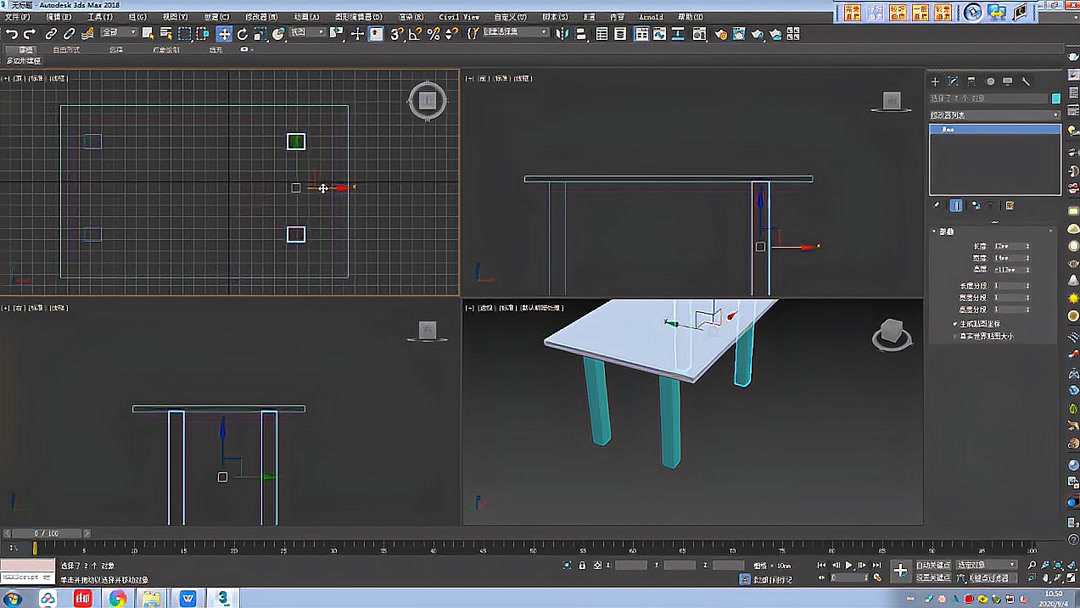Select the Select Object arrow tool
The height and width of the screenshot is (608, 1080).
(146, 33)
